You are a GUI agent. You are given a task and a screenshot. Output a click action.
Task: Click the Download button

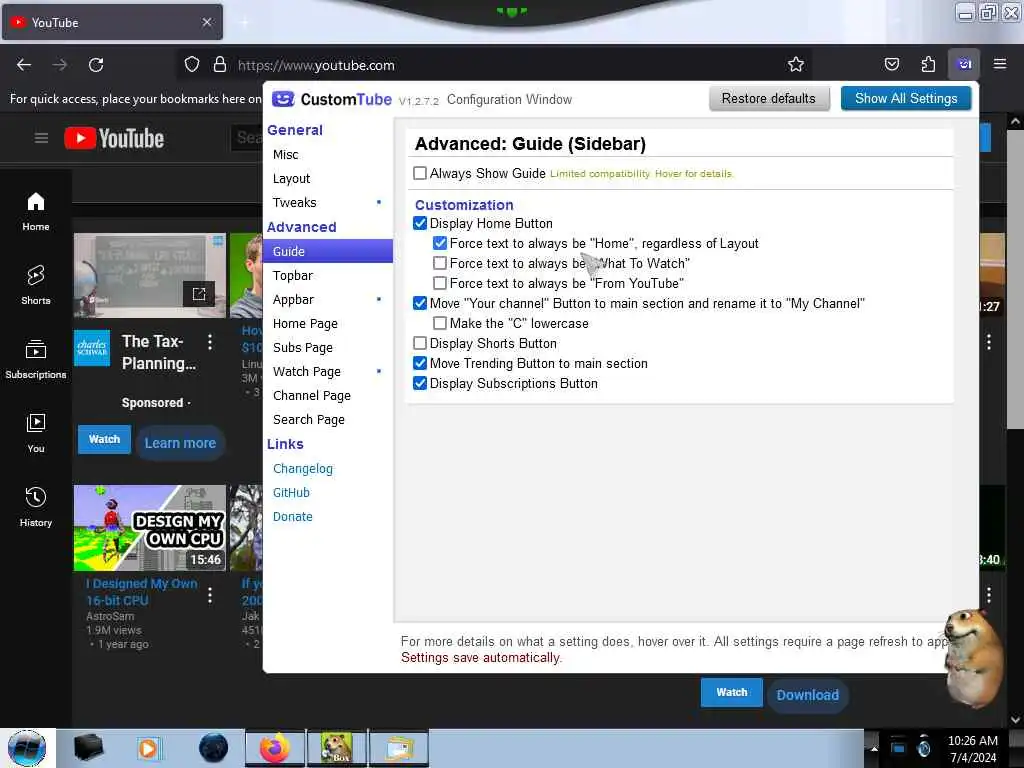[808, 696]
